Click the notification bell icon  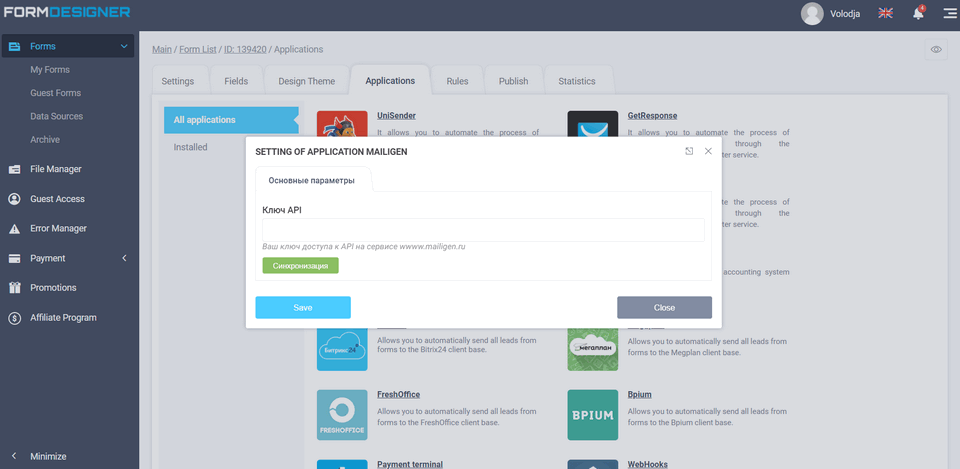pos(918,13)
